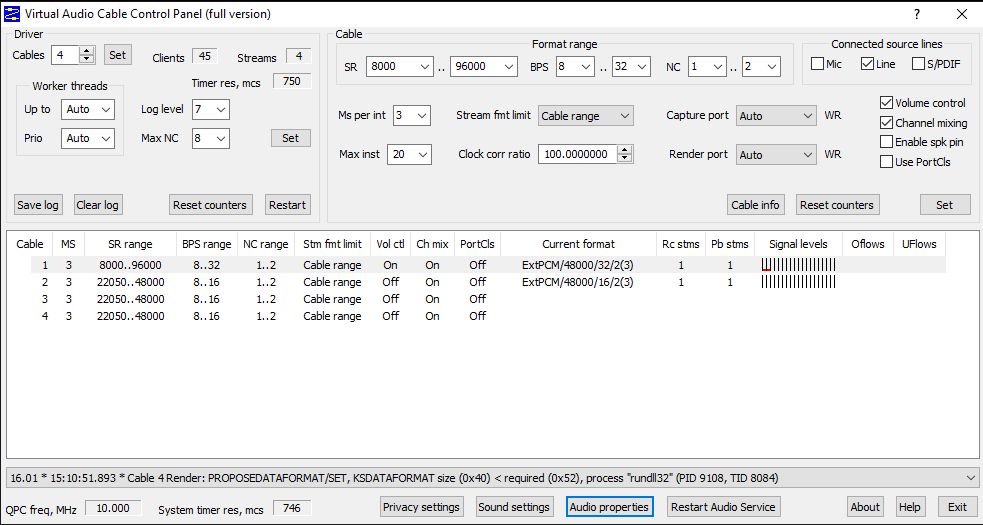Screen dimensions: 983x525
Task: Expand the Stream fmt limit dropdown
Action: [x=586, y=116]
